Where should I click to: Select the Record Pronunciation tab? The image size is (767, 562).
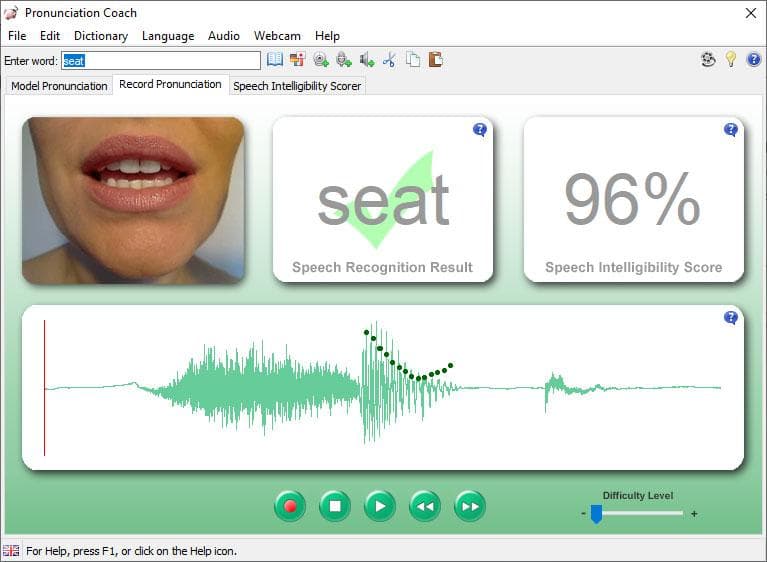(x=170, y=84)
